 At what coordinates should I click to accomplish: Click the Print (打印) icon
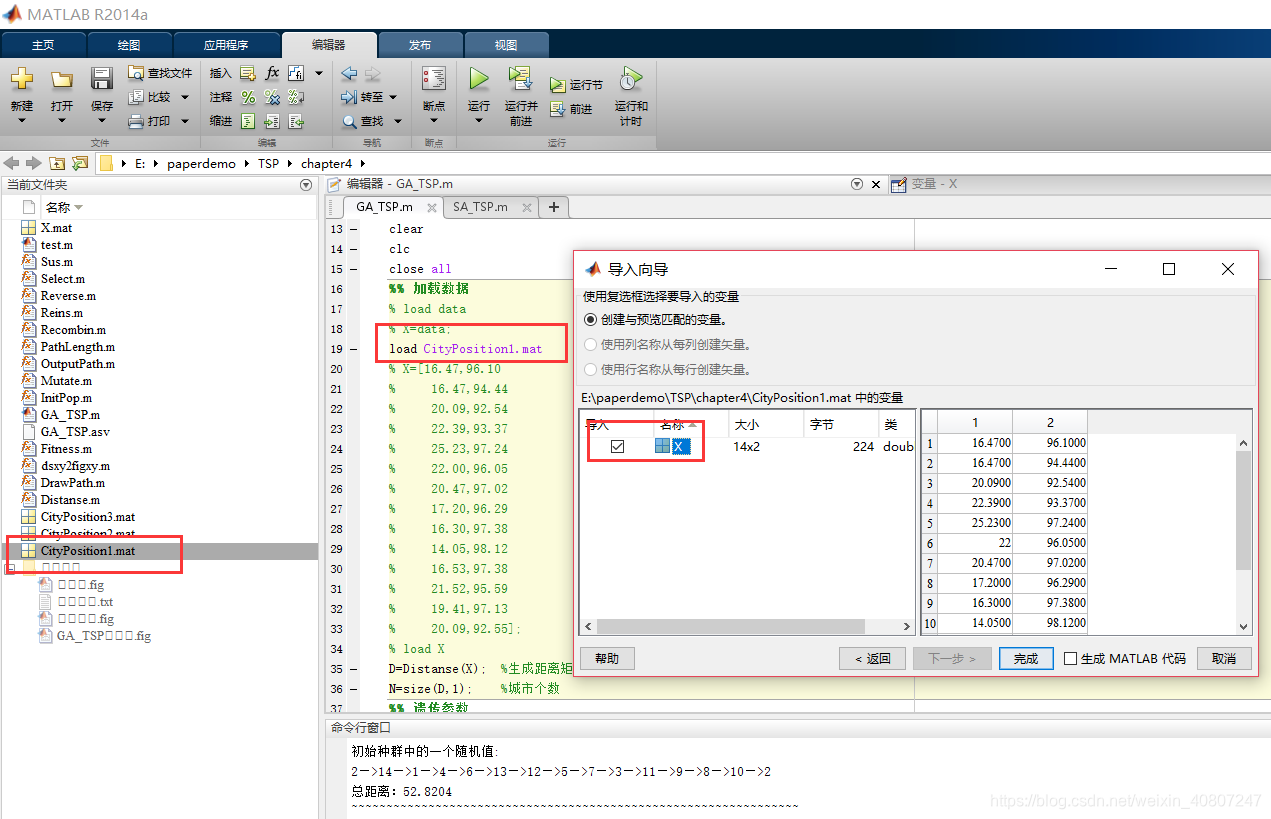point(136,121)
